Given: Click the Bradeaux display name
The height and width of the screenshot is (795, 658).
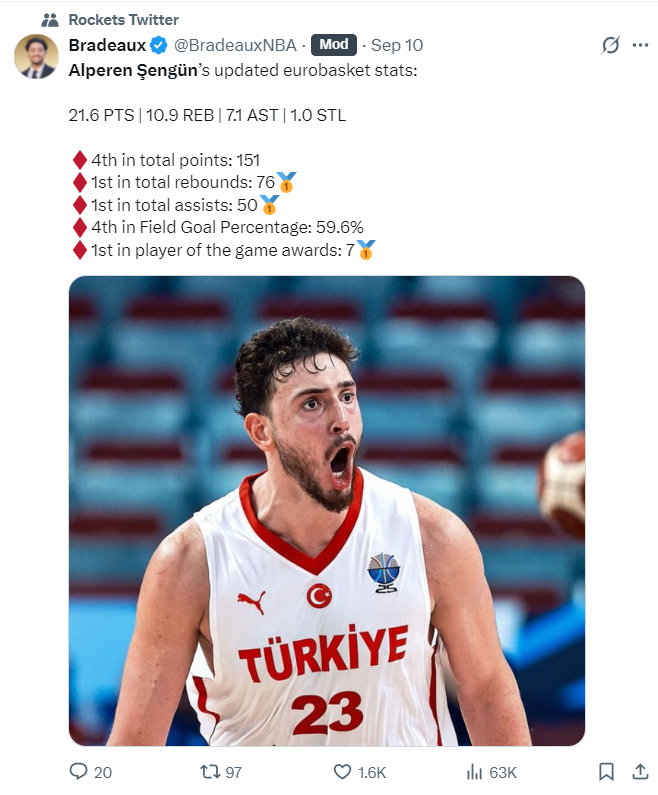Looking at the screenshot, I should tap(107, 45).
